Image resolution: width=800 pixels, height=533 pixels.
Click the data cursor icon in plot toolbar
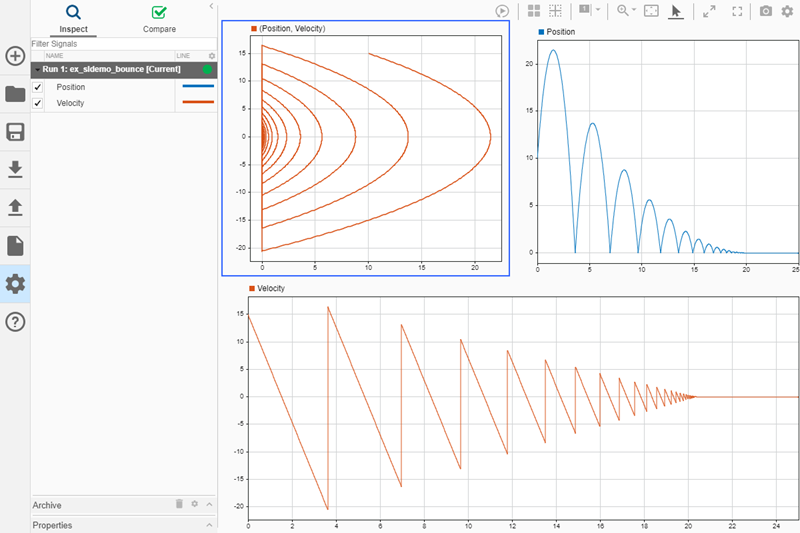[585, 10]
